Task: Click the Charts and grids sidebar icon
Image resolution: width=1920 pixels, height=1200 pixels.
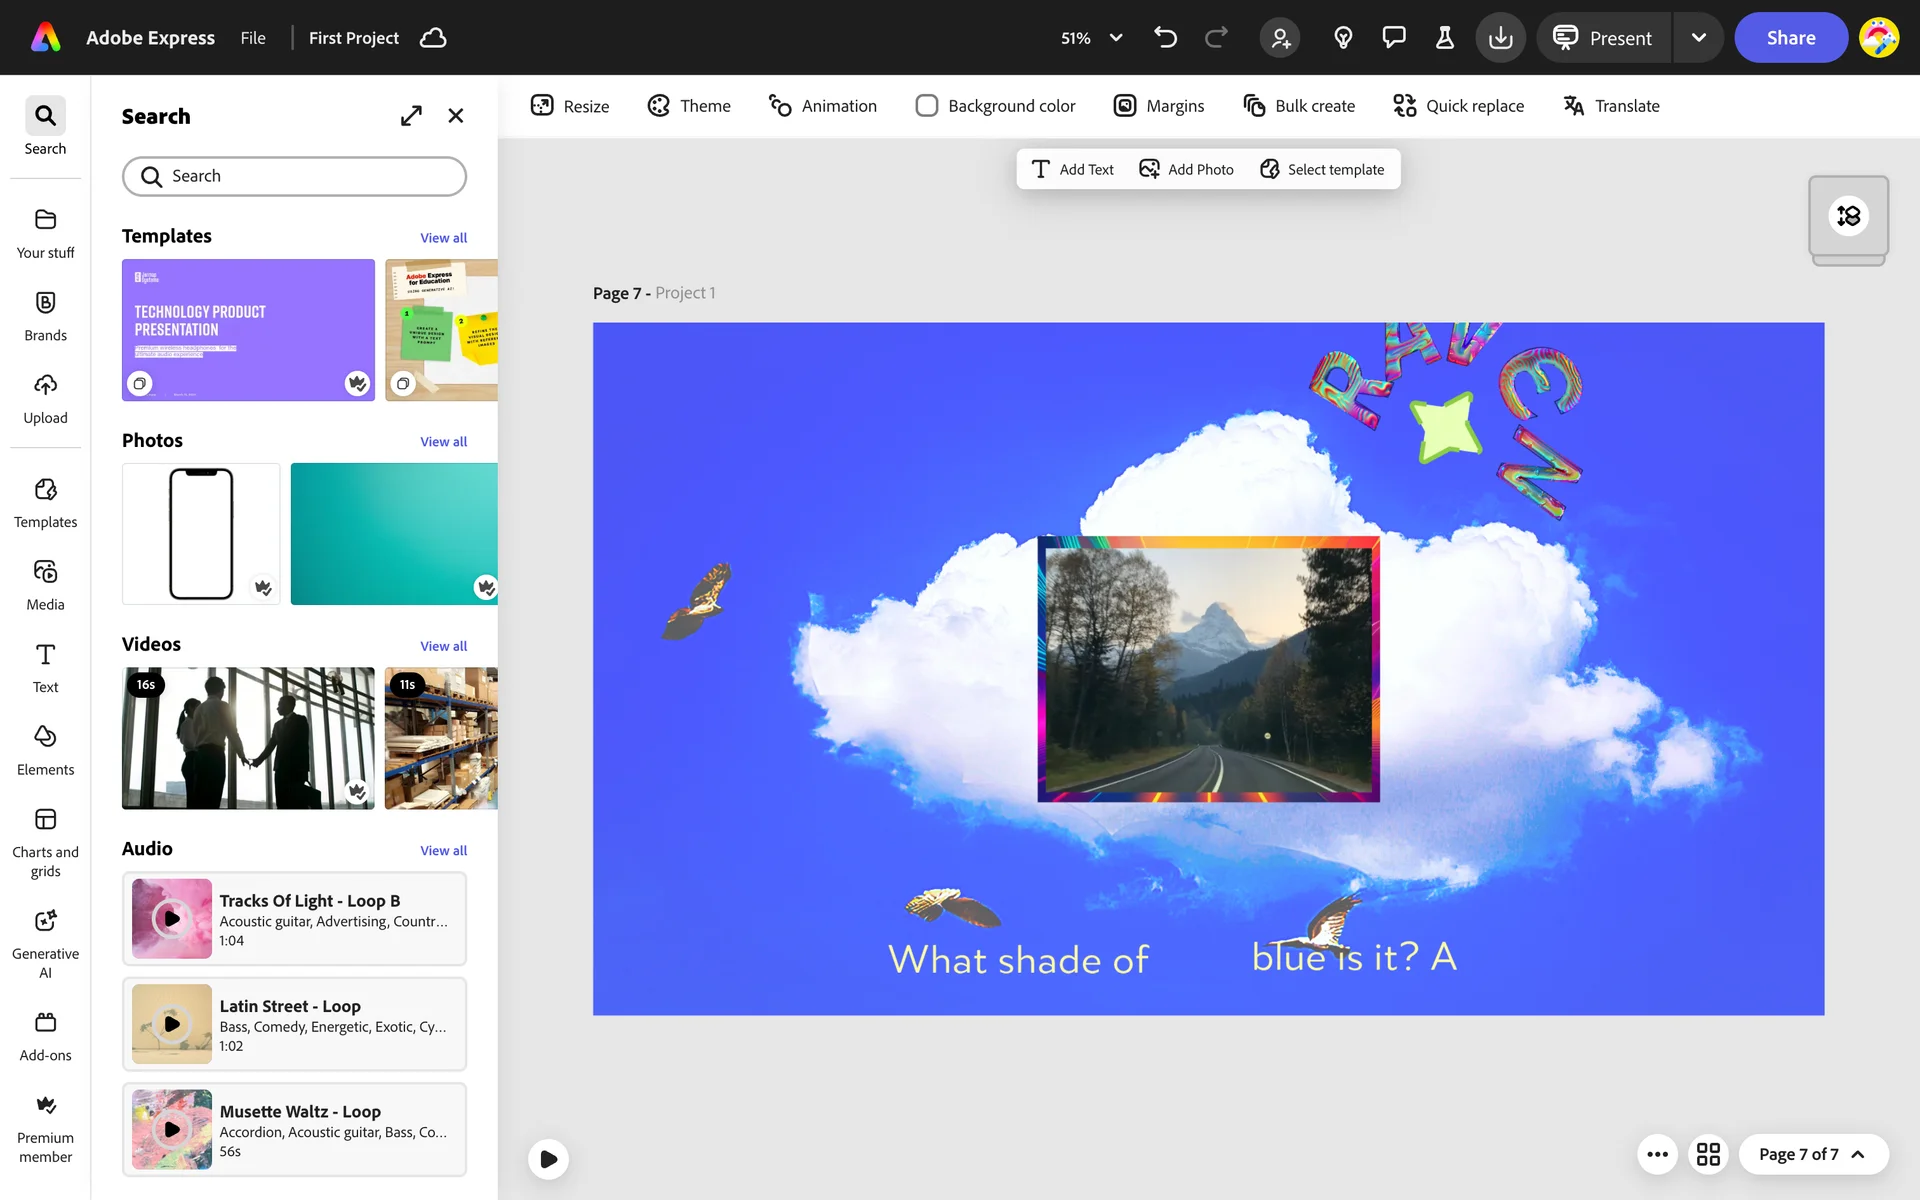Action: 45,841
